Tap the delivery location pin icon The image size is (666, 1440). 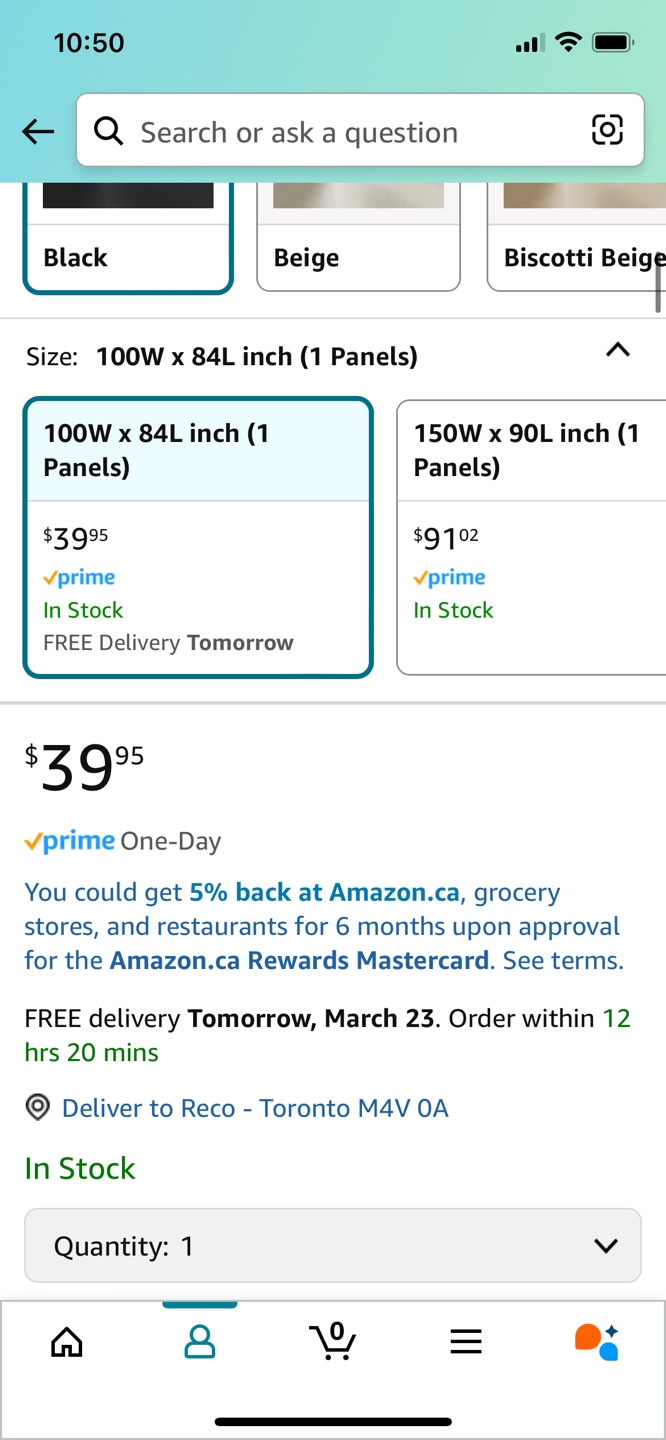(x=38, y=1108)
